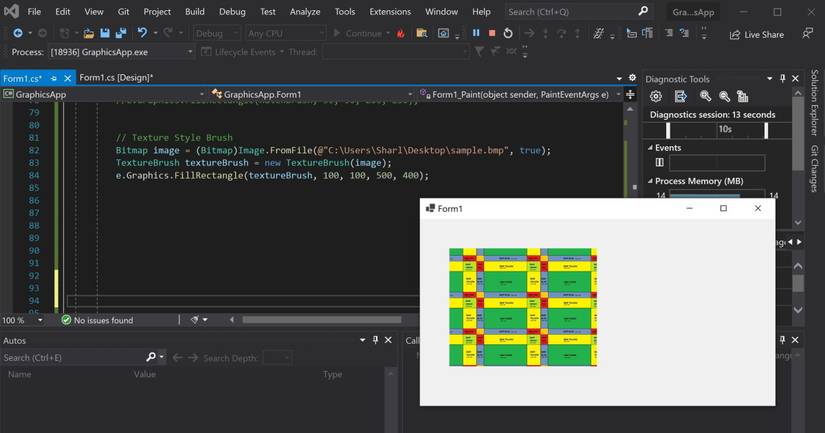Open Diagnostic Tools settings gear
This screenshot has width=825, height=433.
656,96
